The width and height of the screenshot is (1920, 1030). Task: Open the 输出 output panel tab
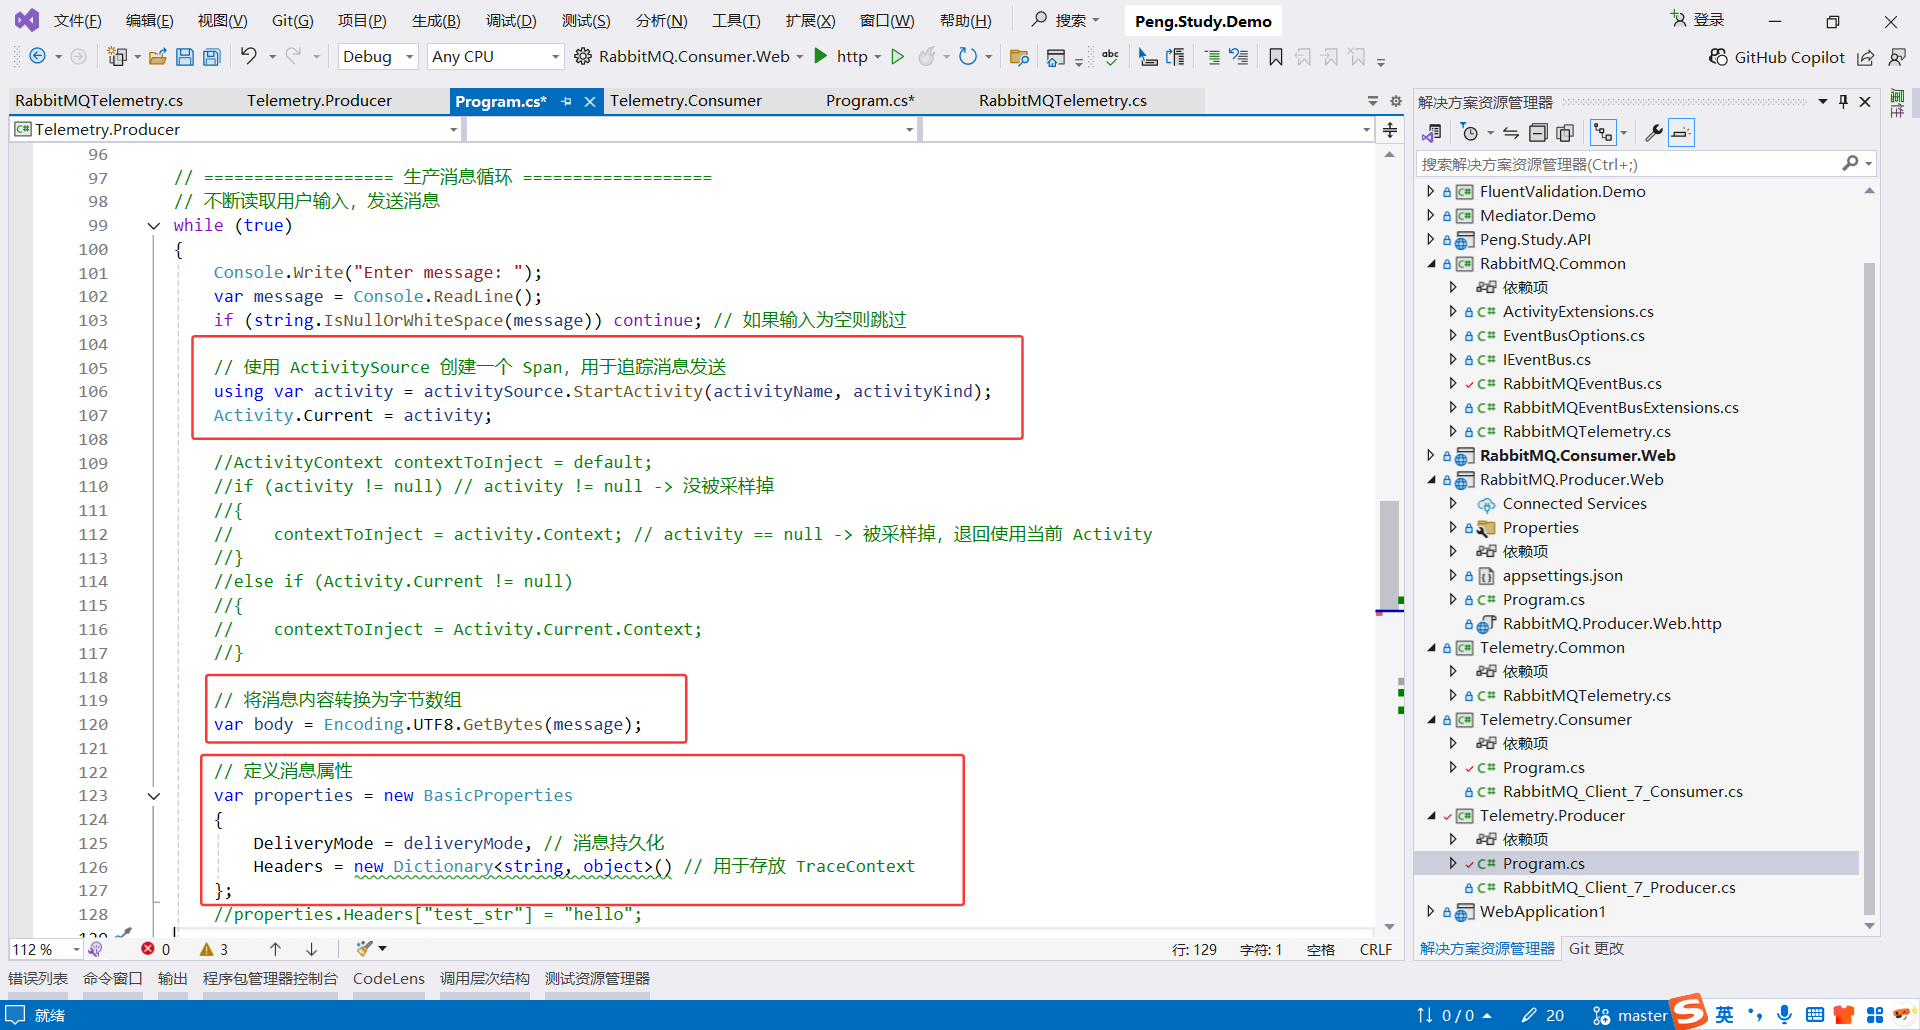pyautogui.click(x=173, y=979)
